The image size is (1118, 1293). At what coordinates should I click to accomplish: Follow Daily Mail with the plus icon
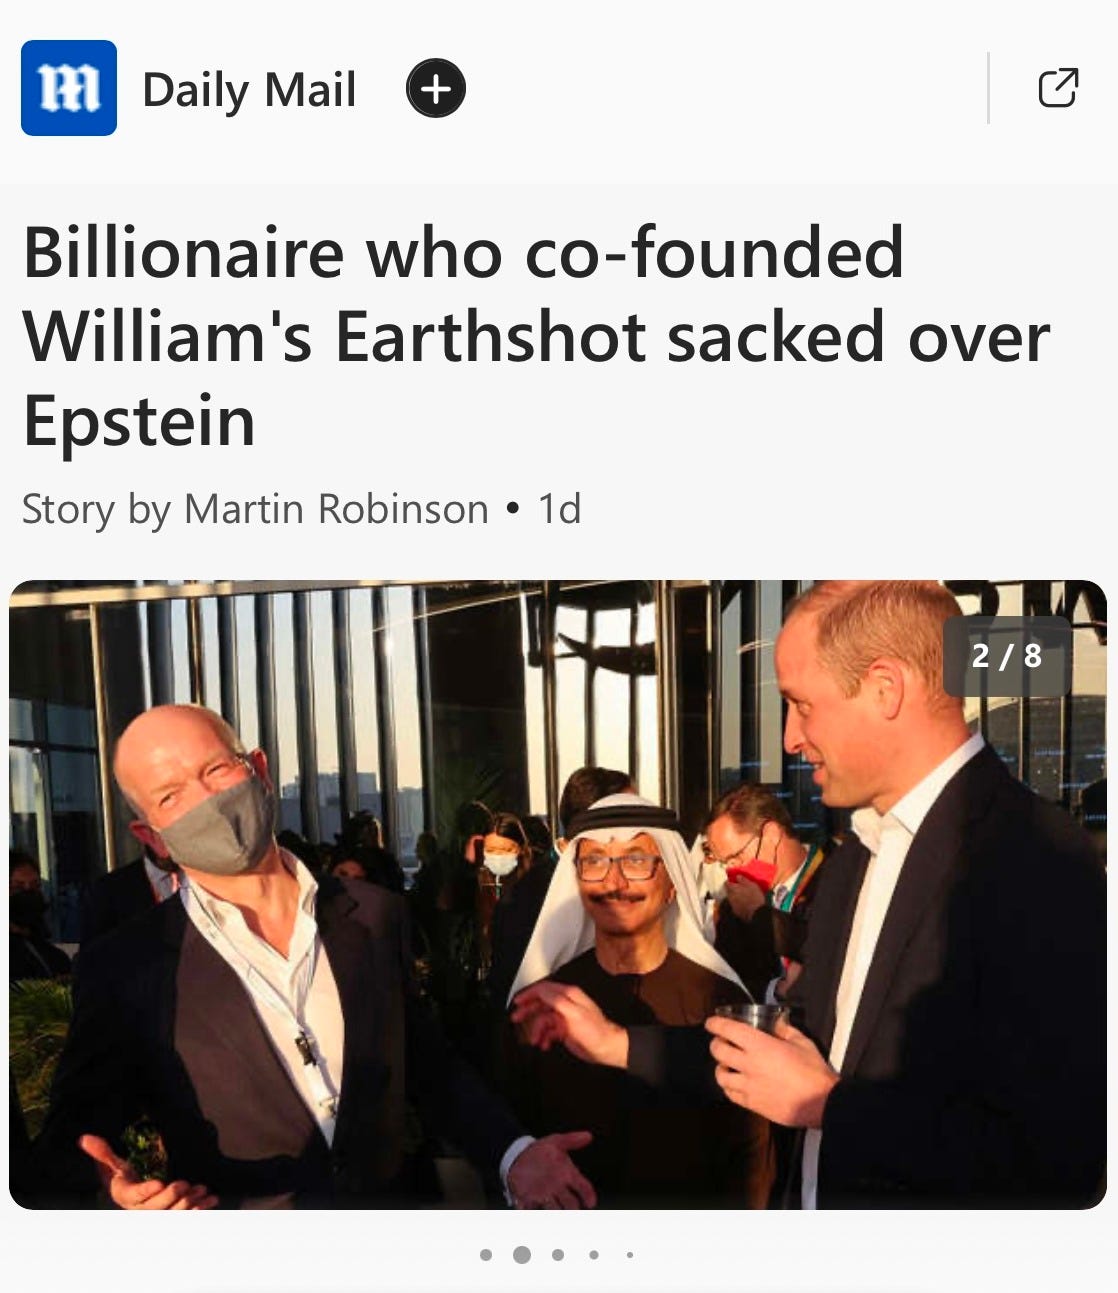coord(435,89)
